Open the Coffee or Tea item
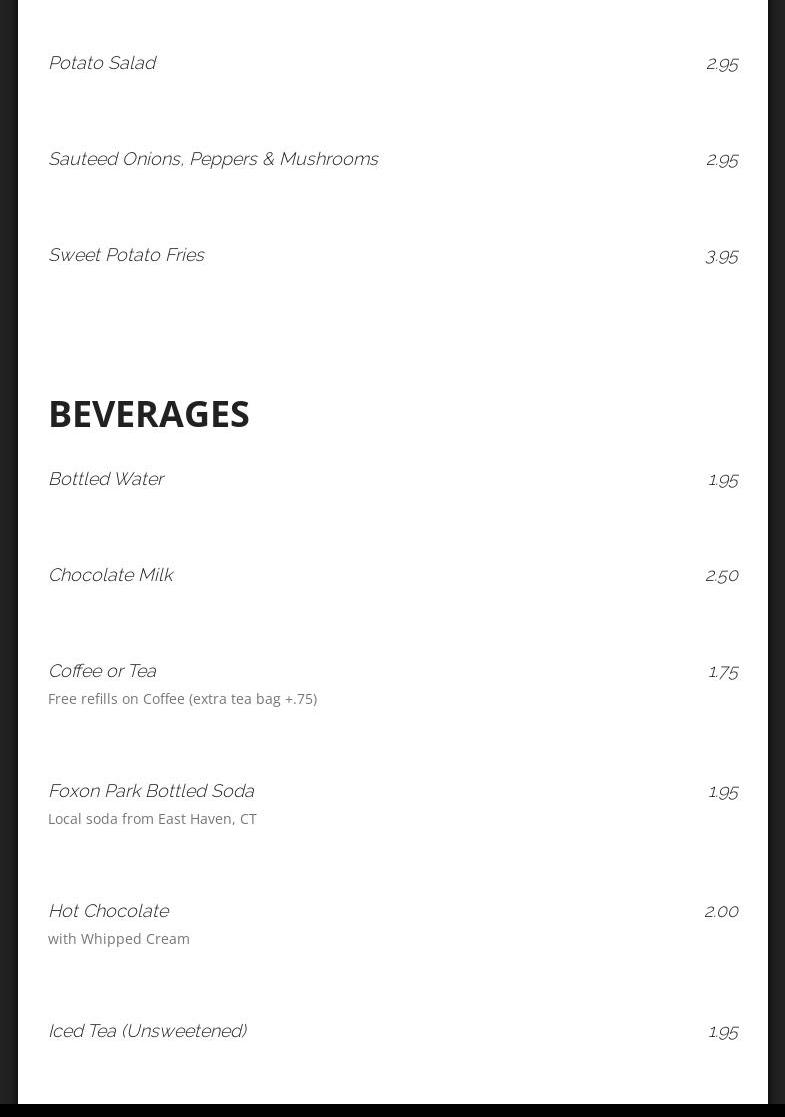Image resolution: width=785 pixels, height=1117 pixels. [102, 671]
